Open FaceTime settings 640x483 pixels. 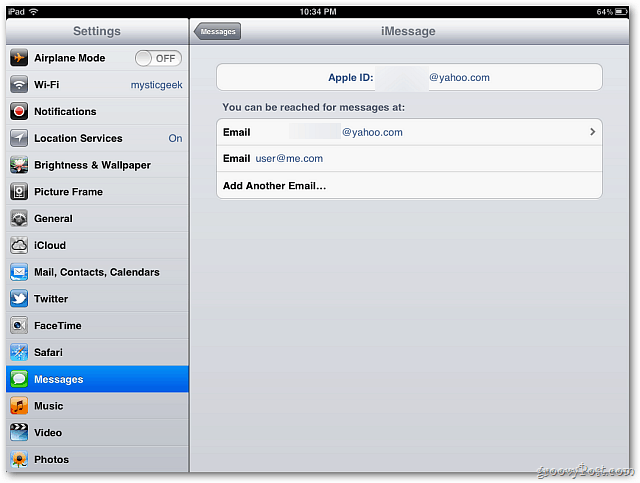pos(97,325)
